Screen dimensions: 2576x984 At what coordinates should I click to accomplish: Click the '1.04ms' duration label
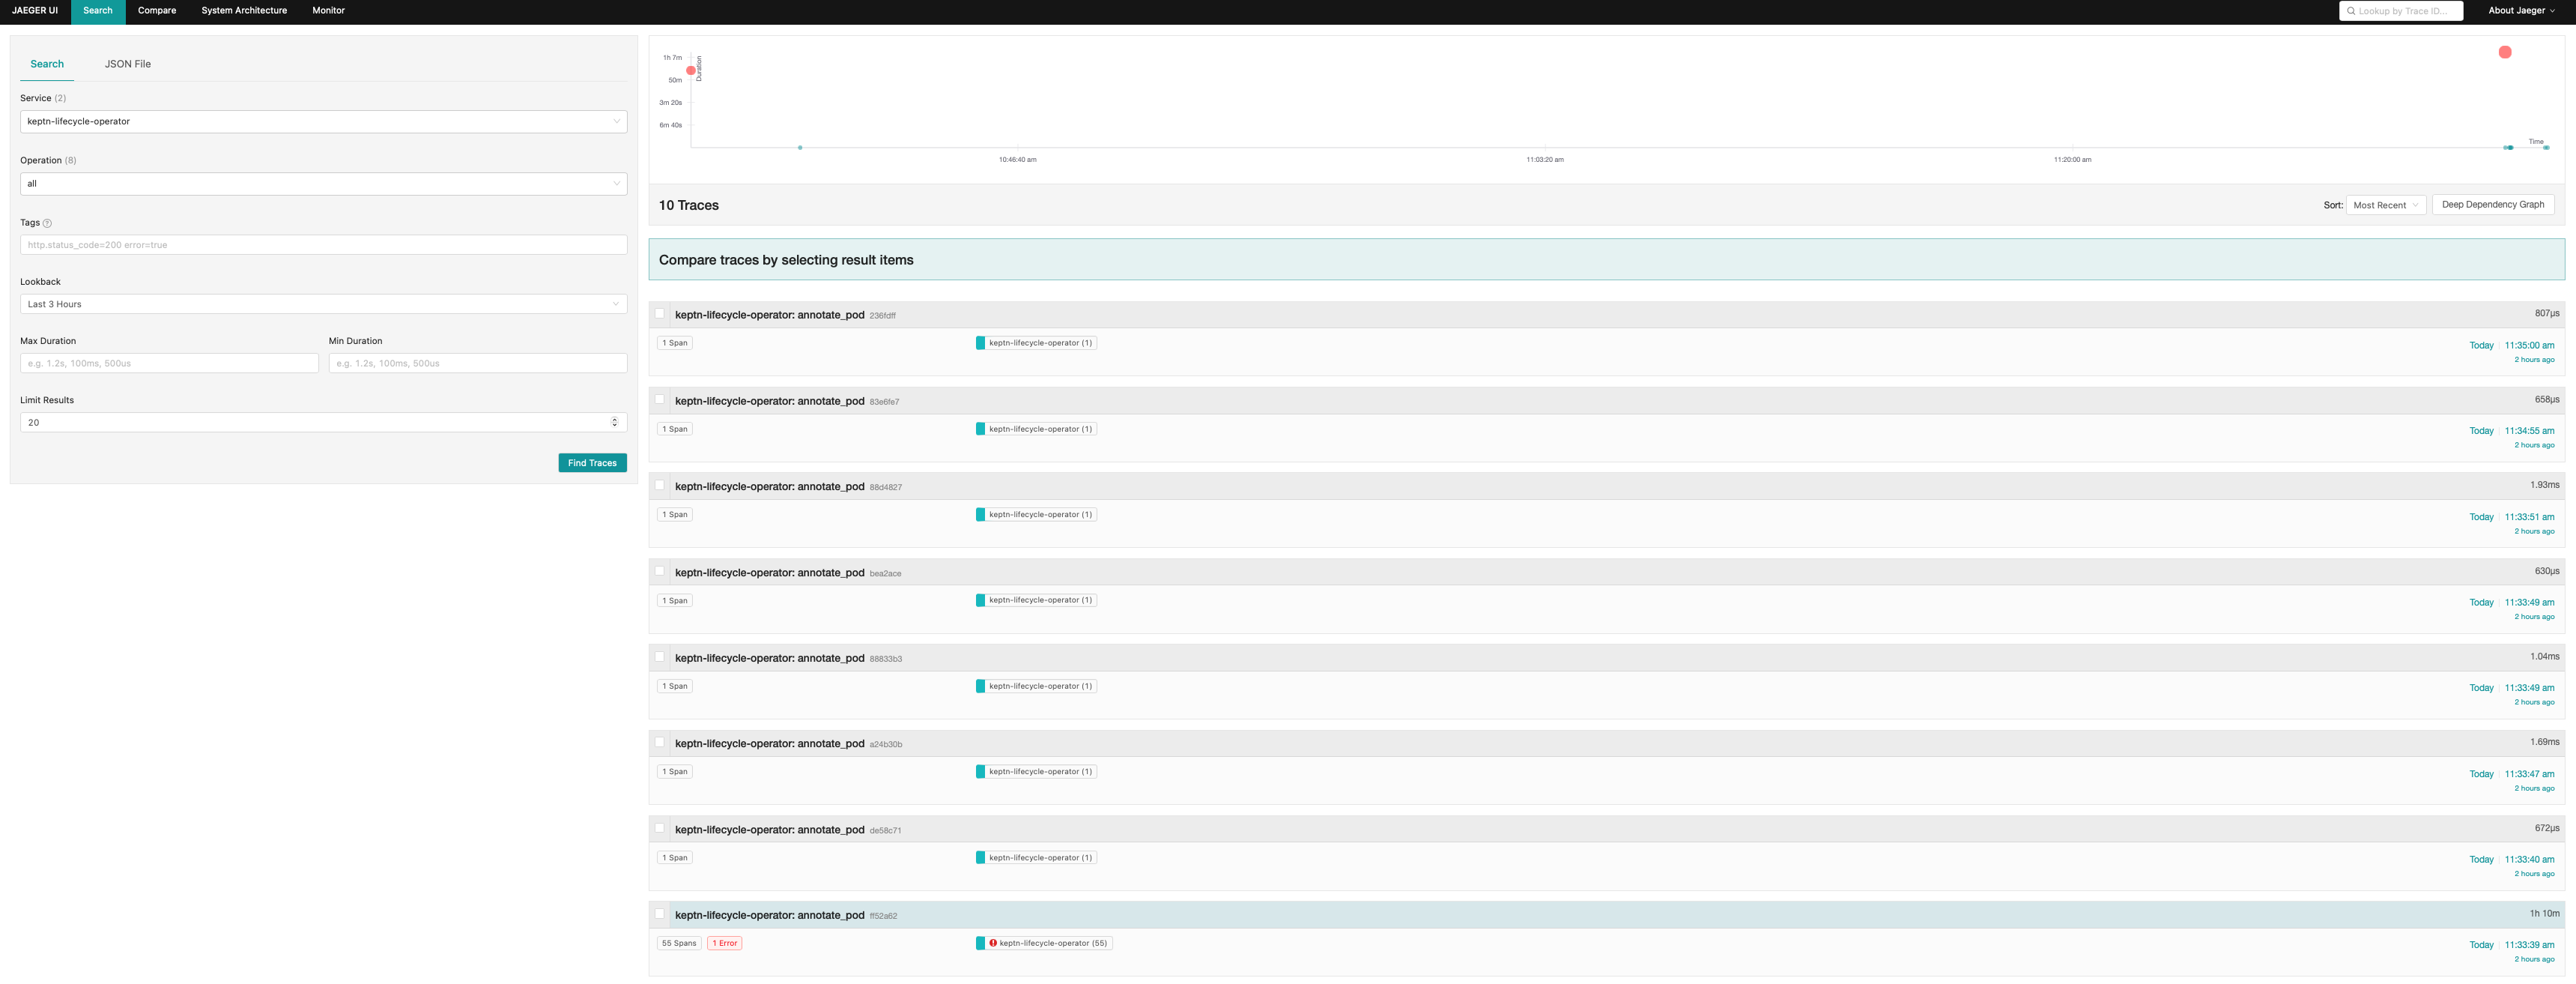point(2544,657)
